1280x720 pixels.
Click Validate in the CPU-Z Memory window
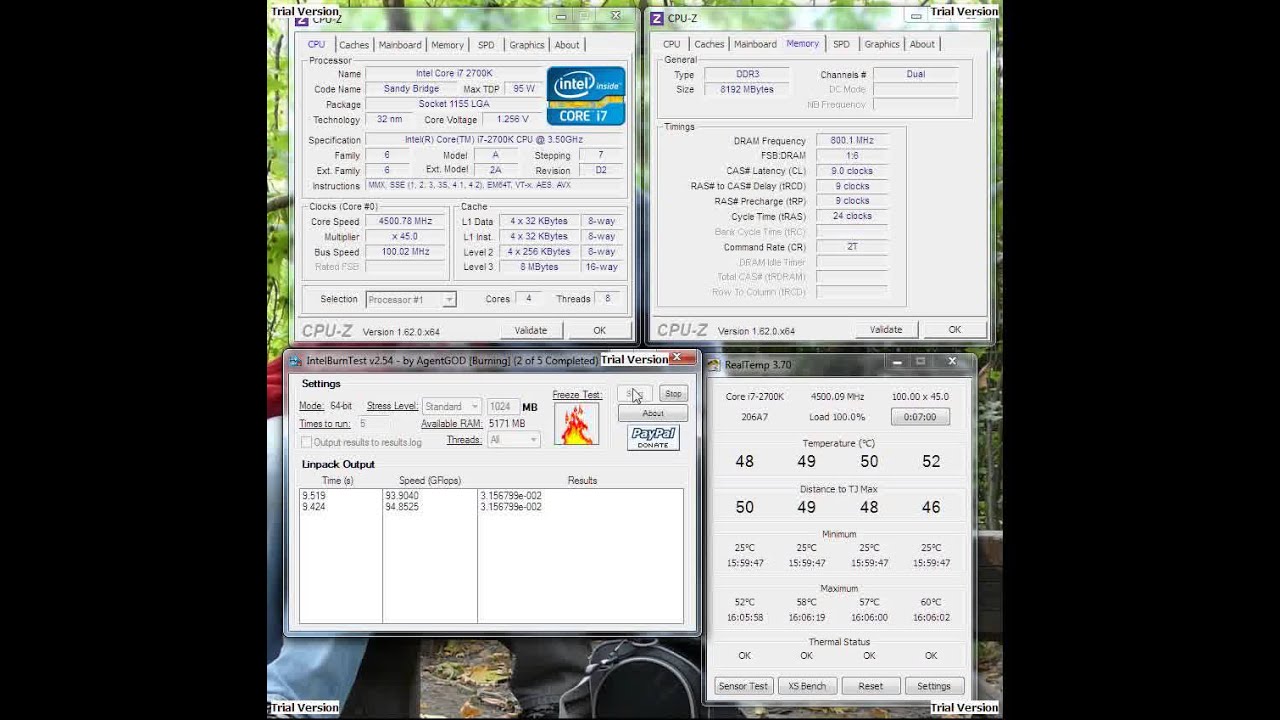coord(886,329)
